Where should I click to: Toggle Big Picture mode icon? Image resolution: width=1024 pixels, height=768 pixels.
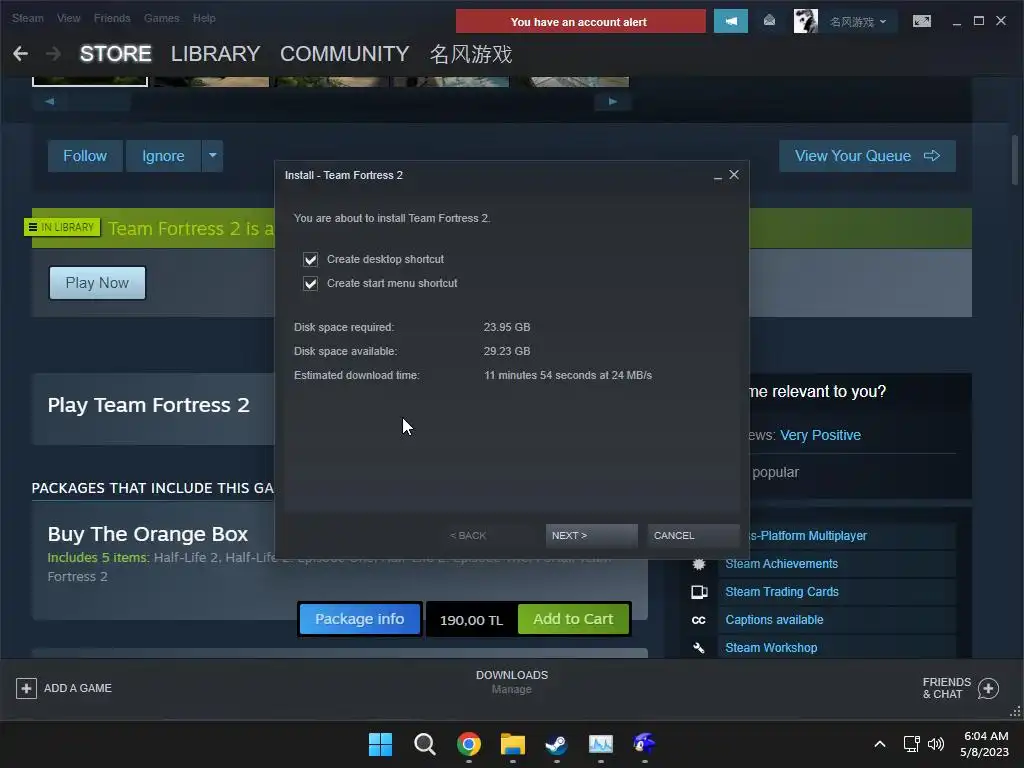[921, 22]
